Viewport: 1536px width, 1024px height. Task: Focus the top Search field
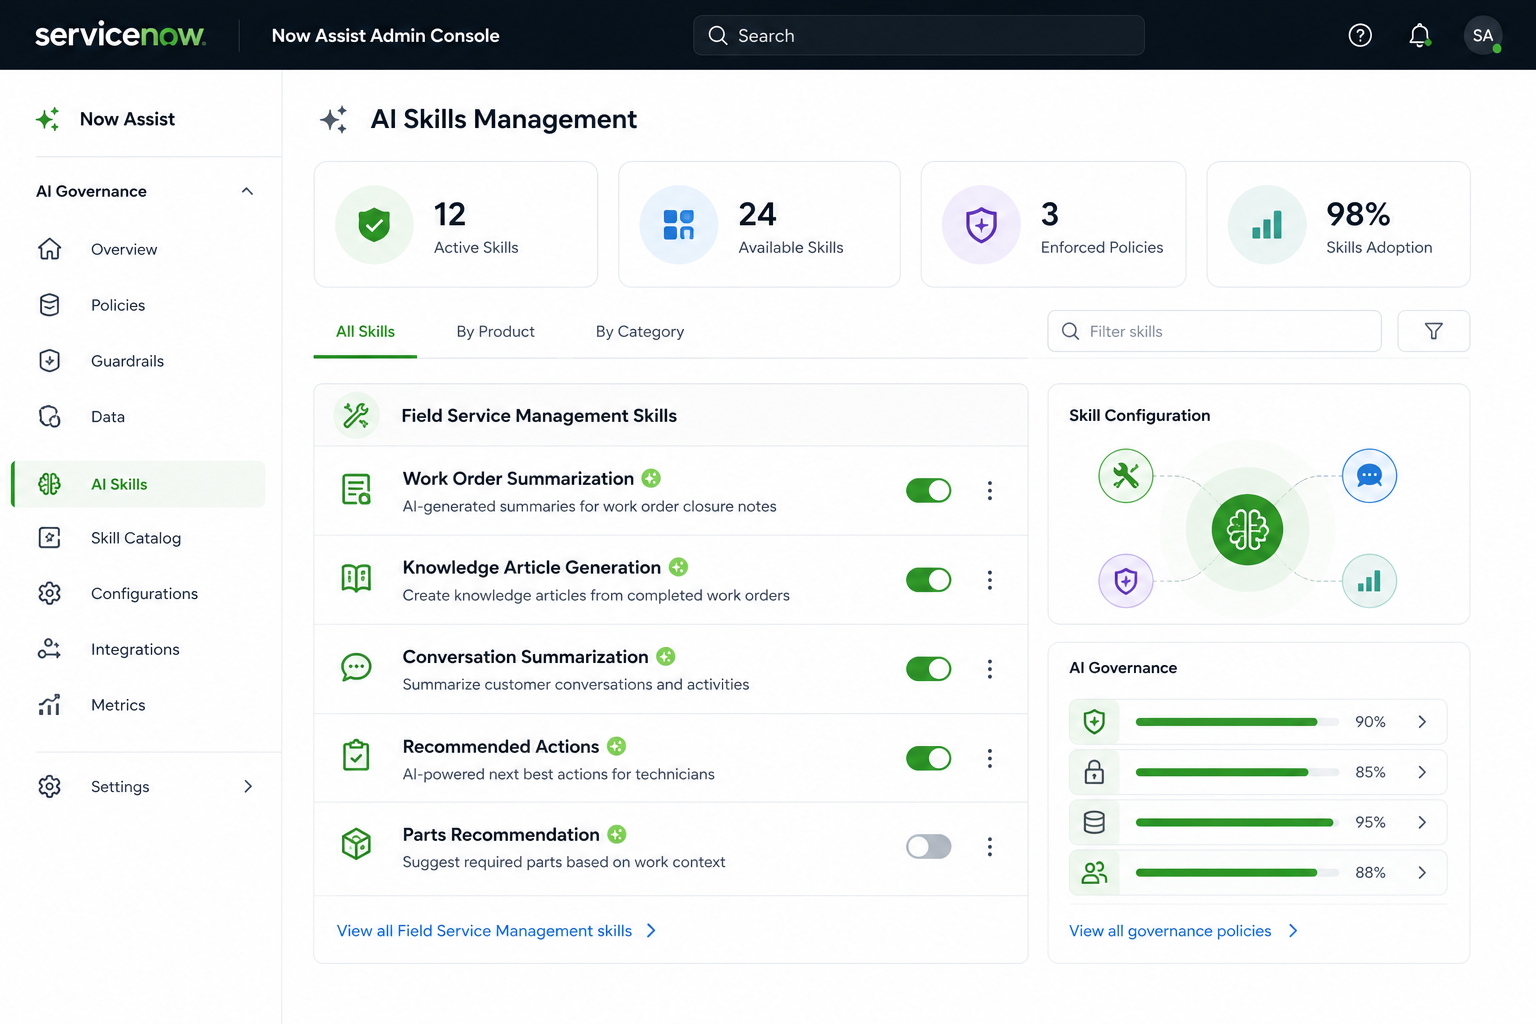(919, 35)
